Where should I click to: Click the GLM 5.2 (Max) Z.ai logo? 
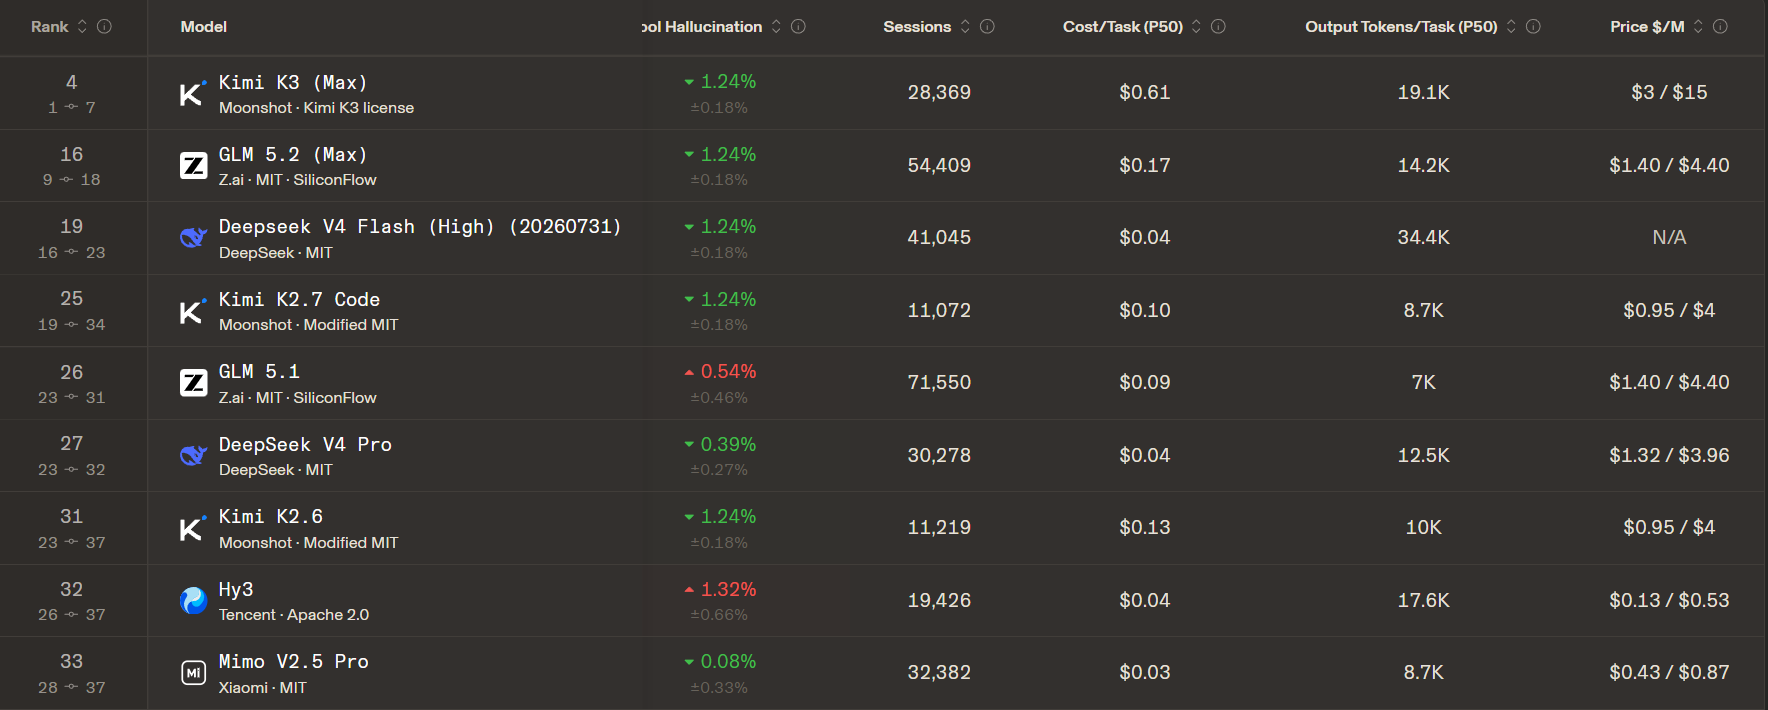(x=193, y=165)
